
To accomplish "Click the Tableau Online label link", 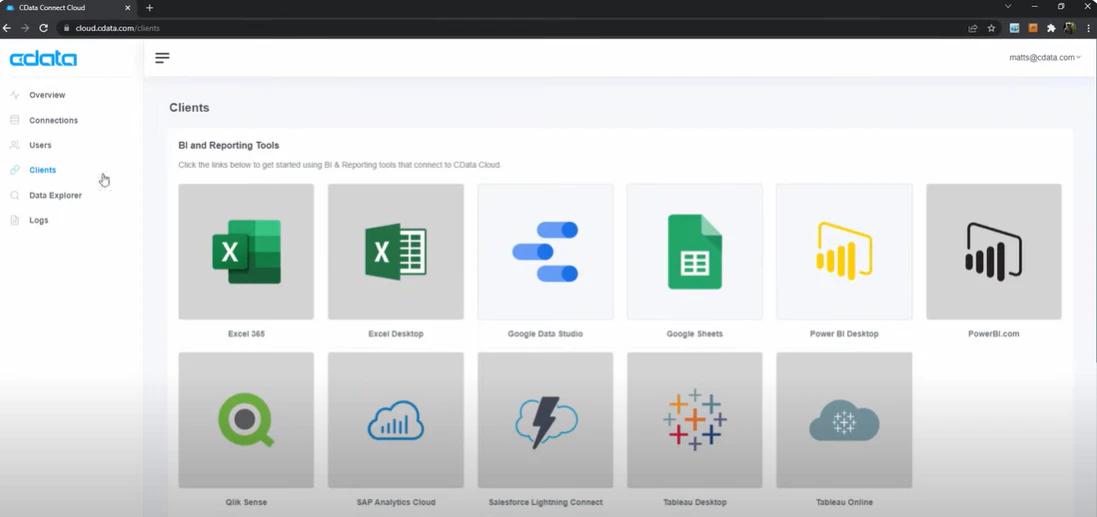I will pyautogui.click(x=844, y=502).
